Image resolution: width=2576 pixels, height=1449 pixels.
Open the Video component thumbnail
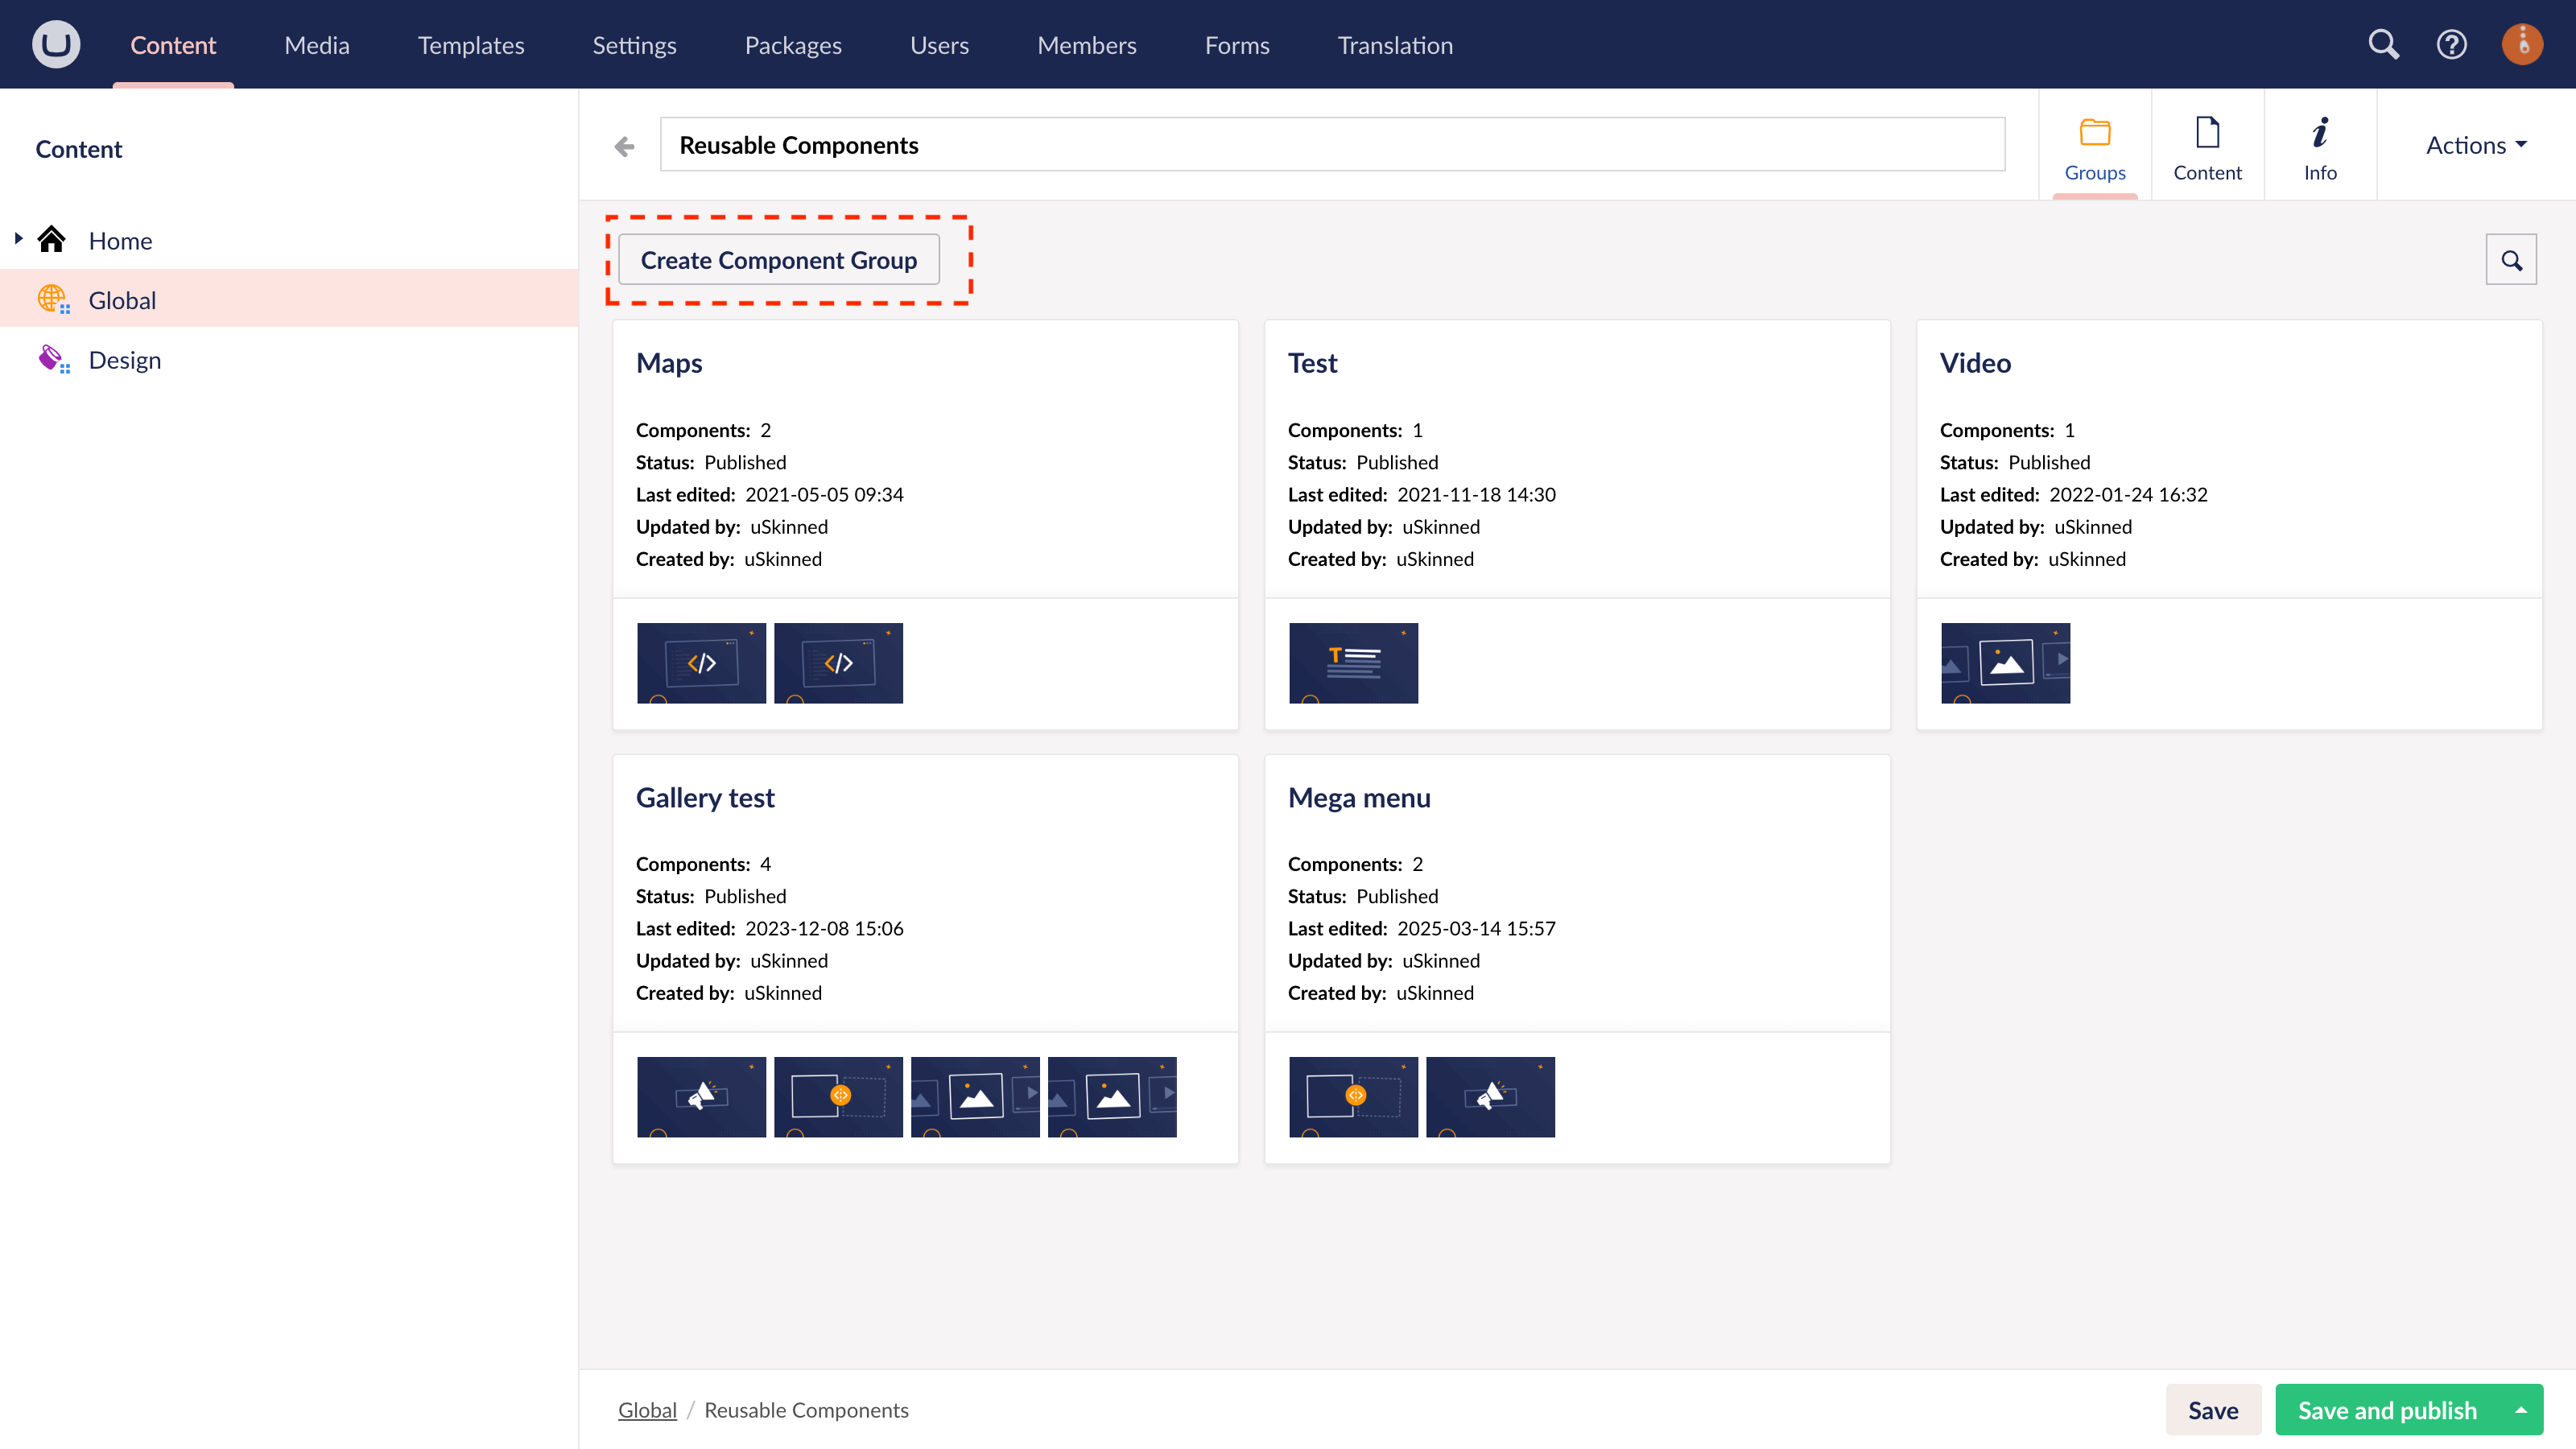coord(2004,662)
